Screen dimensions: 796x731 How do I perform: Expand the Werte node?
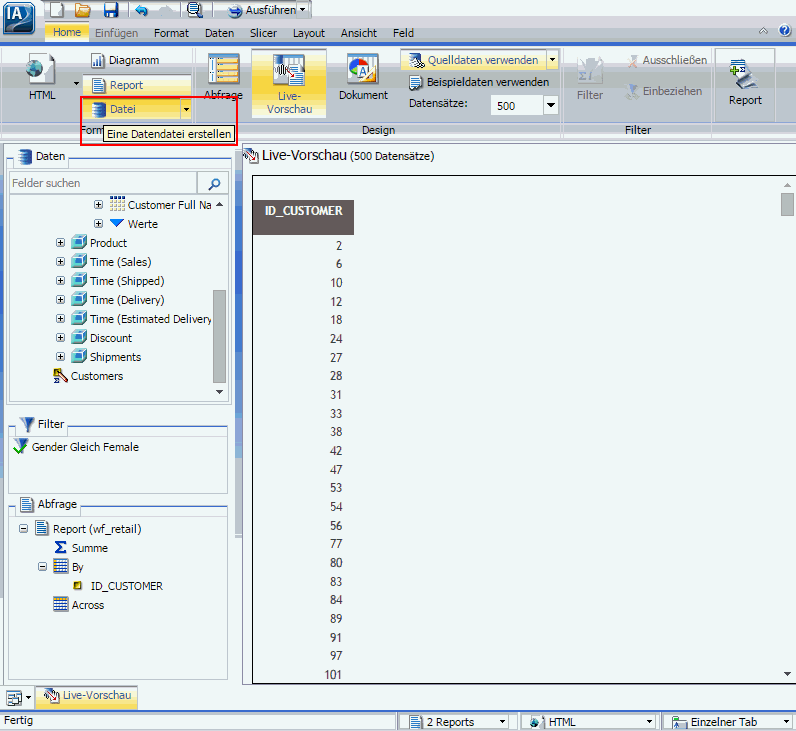tap(98, 223)
